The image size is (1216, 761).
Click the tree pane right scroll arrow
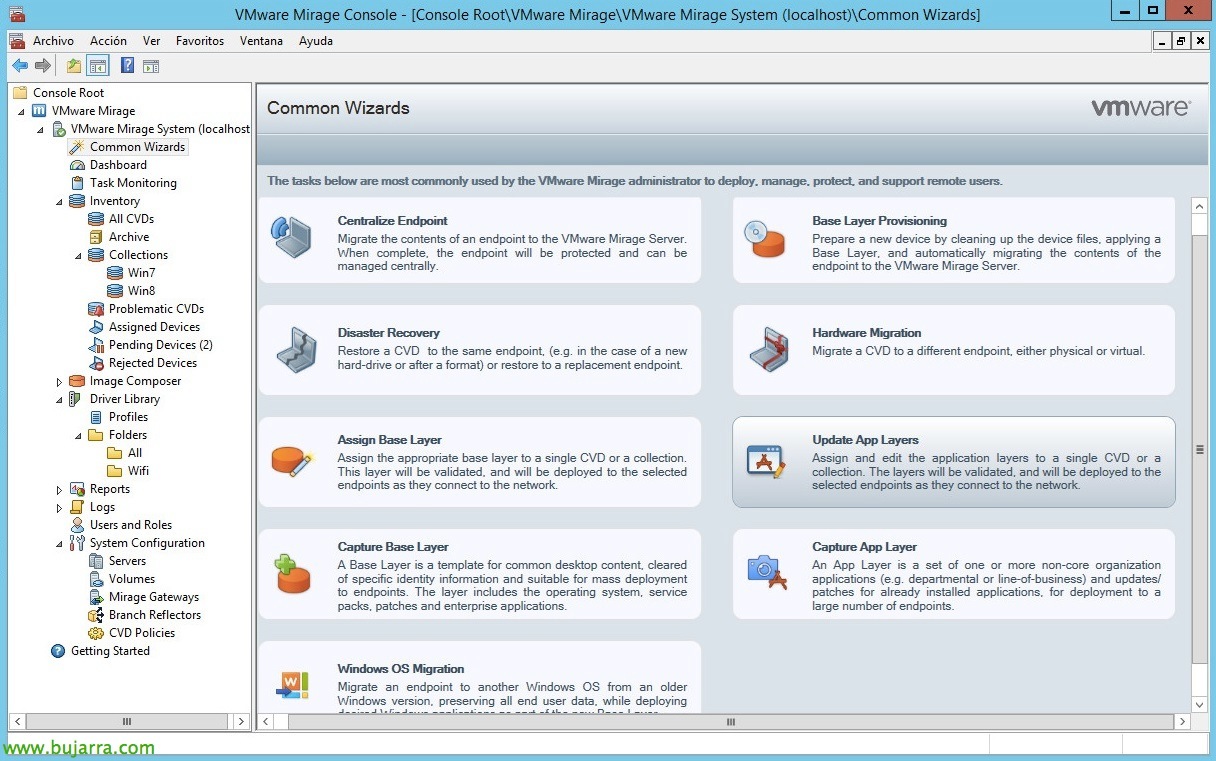[241, 721]
